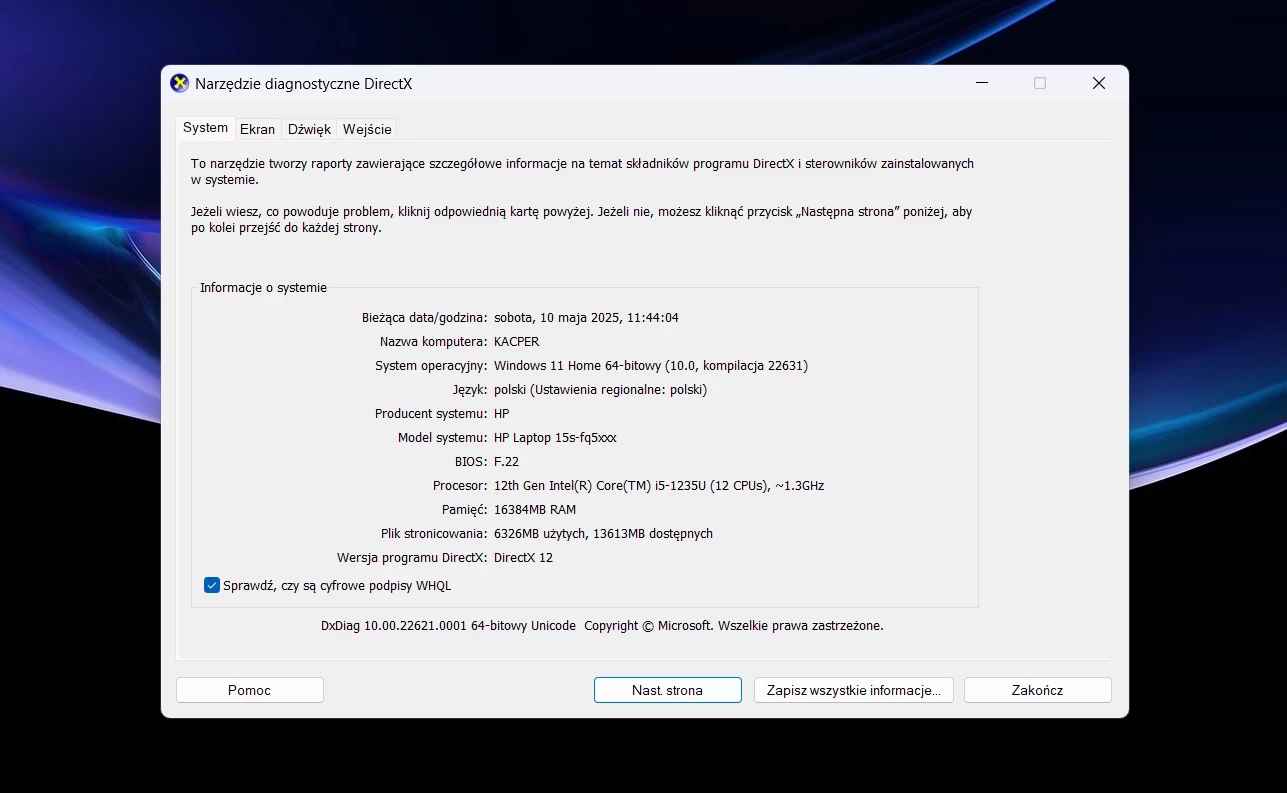The width and height of the screenshot is (1287, 793).
Task: Go to next page with Nast. strona
Action: click(667, 690)
